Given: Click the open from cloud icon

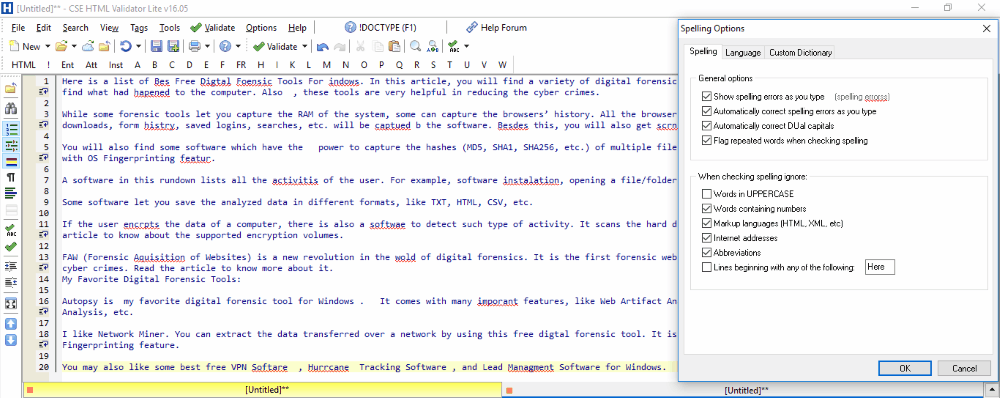Looking at the screenshot, I should 89,47.
